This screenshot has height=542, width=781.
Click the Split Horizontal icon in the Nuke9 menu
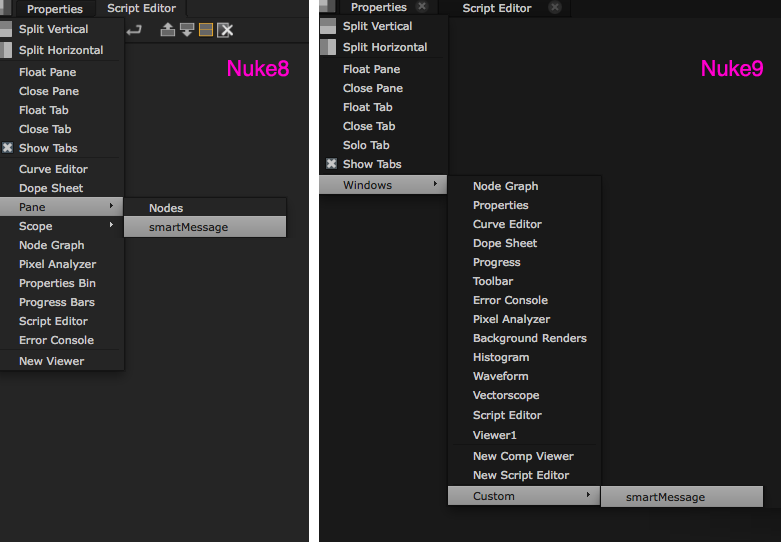(x=328, y=47)
